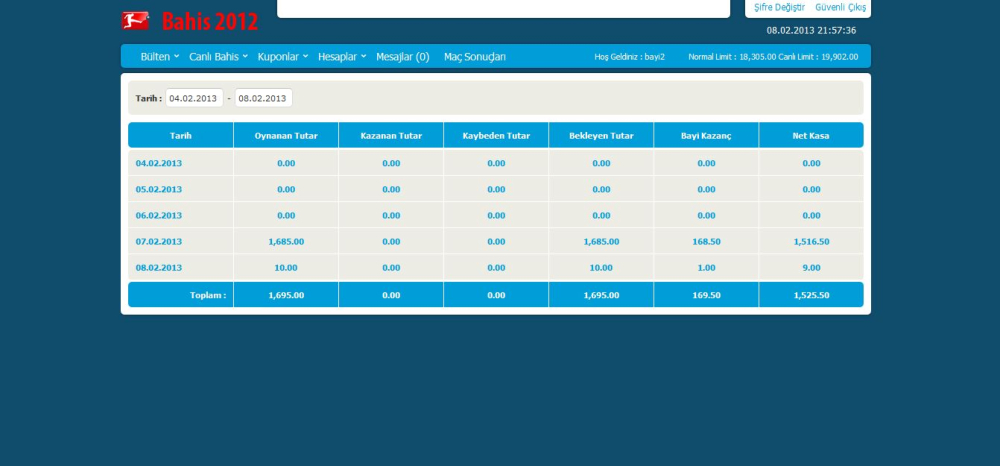The image size is (1000, 466).
Task: Focus the start date field 04.02.2013
Action: (x=195, y=98)
